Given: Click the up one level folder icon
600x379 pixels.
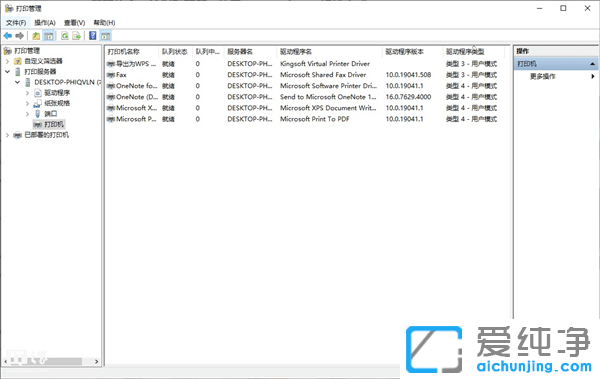Looking at the screenshot, I should click(x=36, y=36).
